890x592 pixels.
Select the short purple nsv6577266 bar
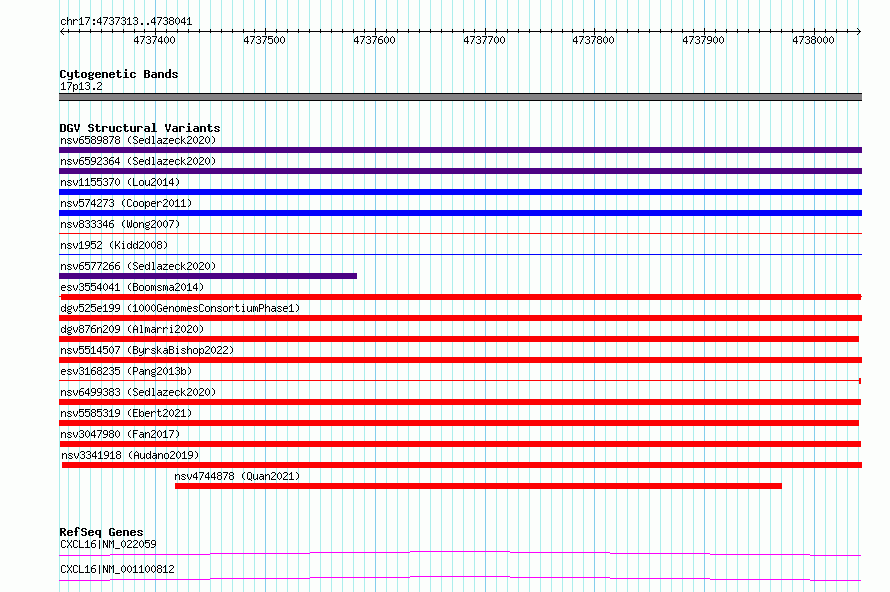(208, 276)
